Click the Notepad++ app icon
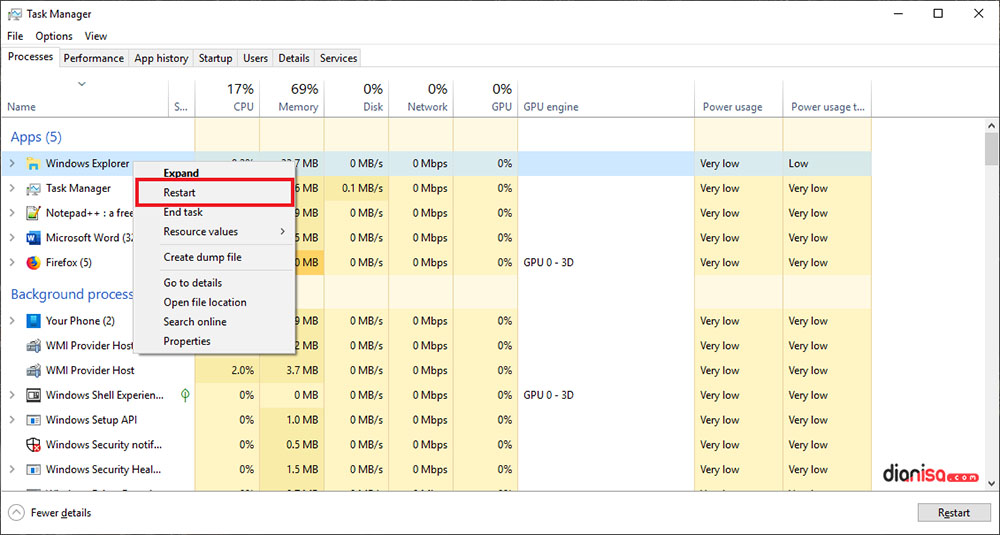1000x535 pixels. coord(33,213)
